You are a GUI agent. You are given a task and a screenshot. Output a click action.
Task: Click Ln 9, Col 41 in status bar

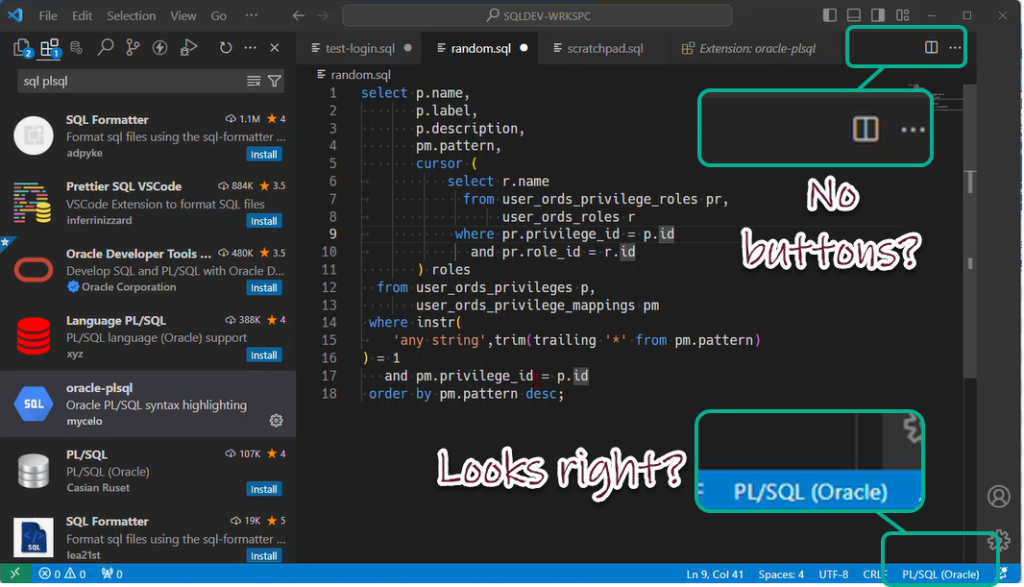point(714,575)
